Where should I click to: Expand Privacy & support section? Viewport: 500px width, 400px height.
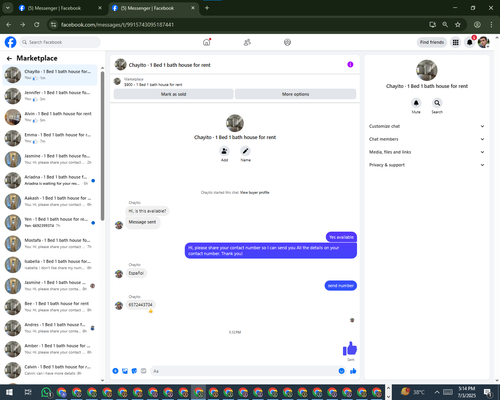(426, 165)
